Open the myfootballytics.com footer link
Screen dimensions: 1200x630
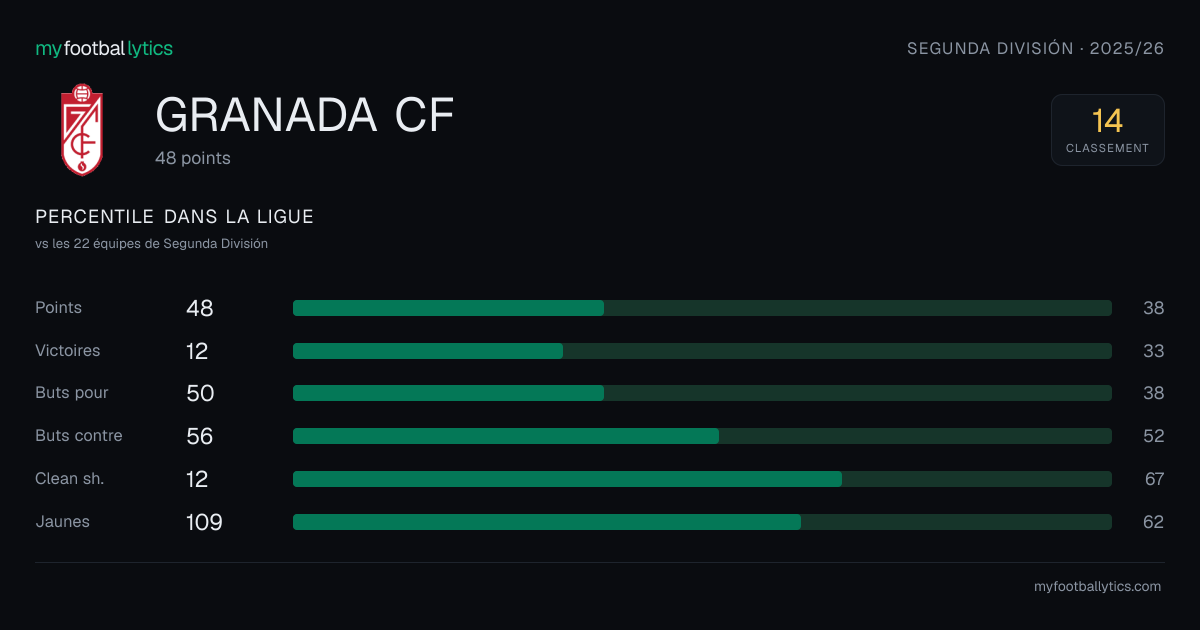1097,587
